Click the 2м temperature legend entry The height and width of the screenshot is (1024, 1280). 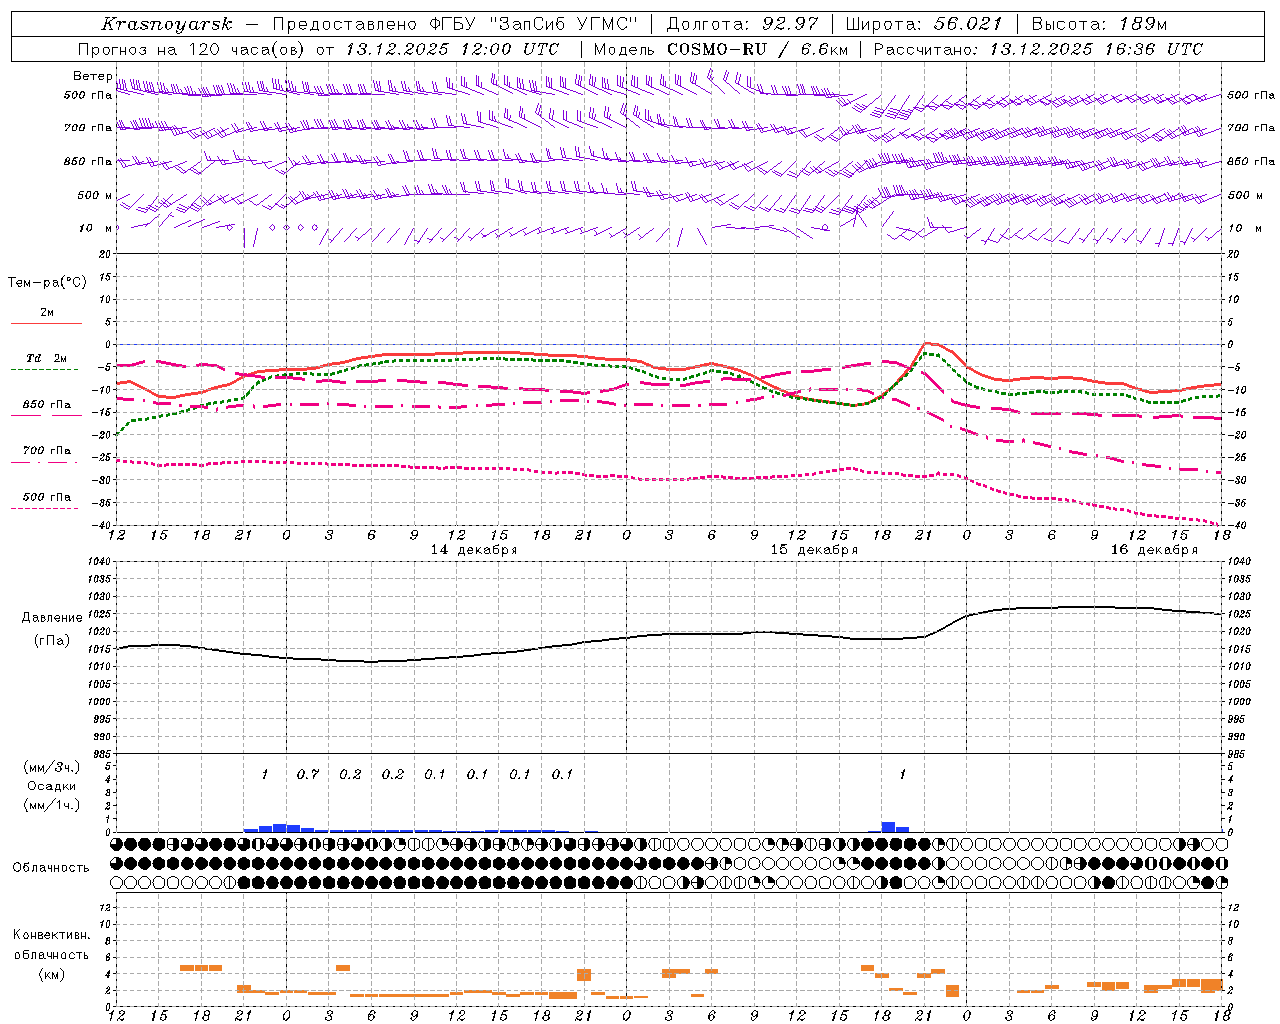click(x=47, y=312)
